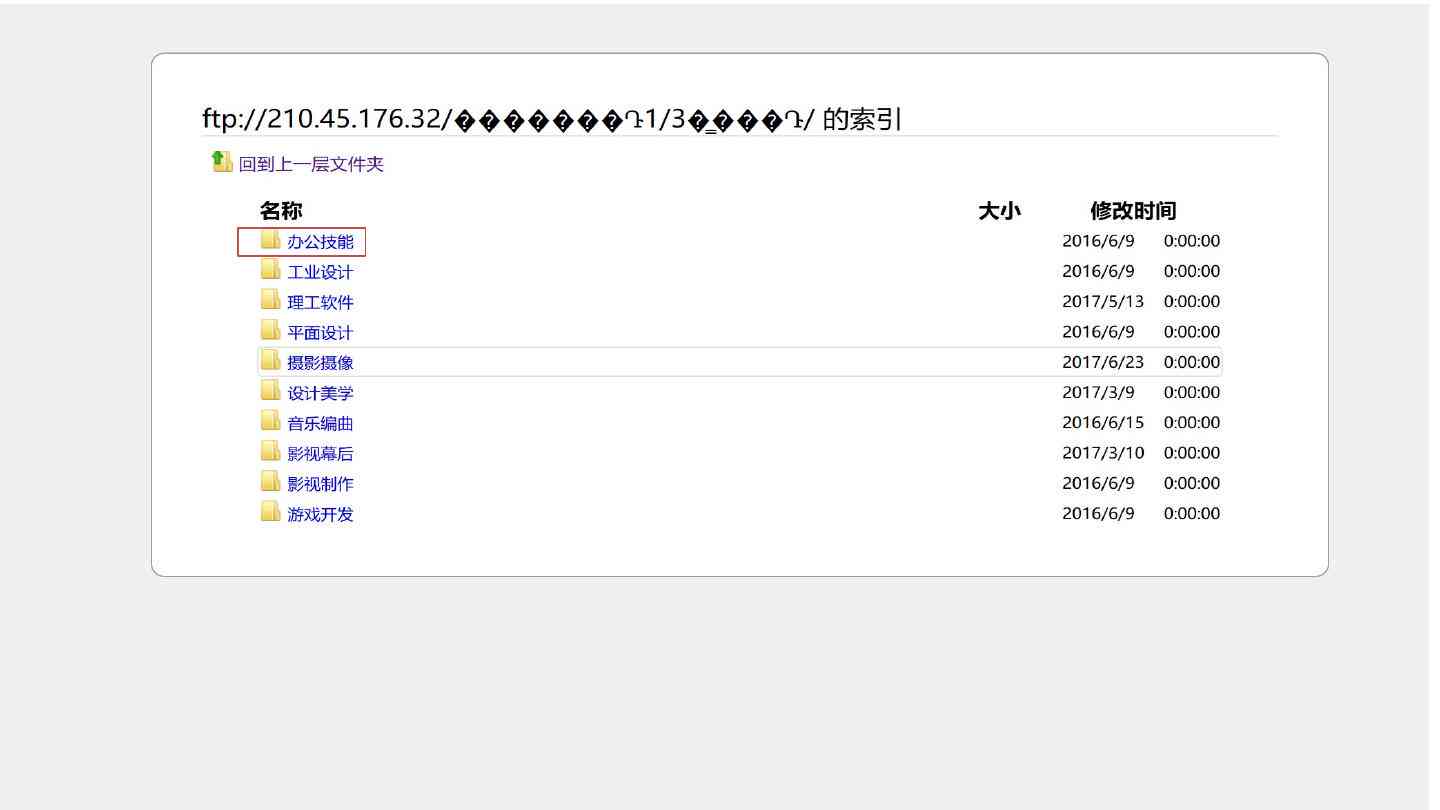1440x810 pixels.
Task: Open the 摄影摄像 folder link
Action: 320,363
